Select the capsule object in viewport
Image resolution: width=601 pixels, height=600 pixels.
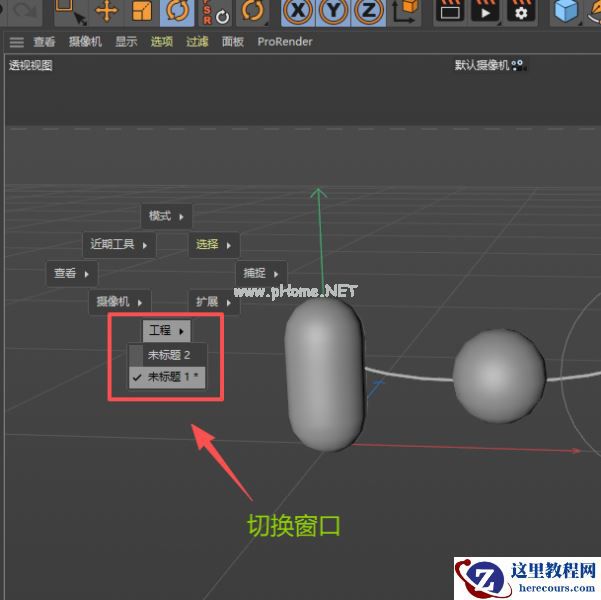point(324,374)
